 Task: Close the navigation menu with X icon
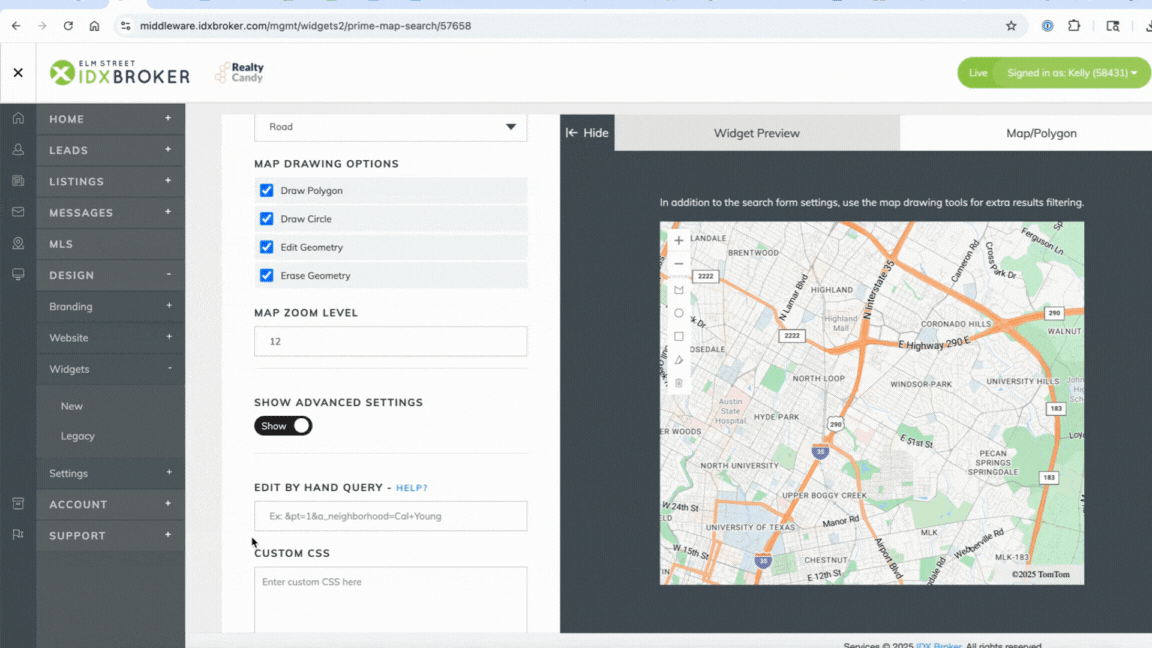coord(18,73)
